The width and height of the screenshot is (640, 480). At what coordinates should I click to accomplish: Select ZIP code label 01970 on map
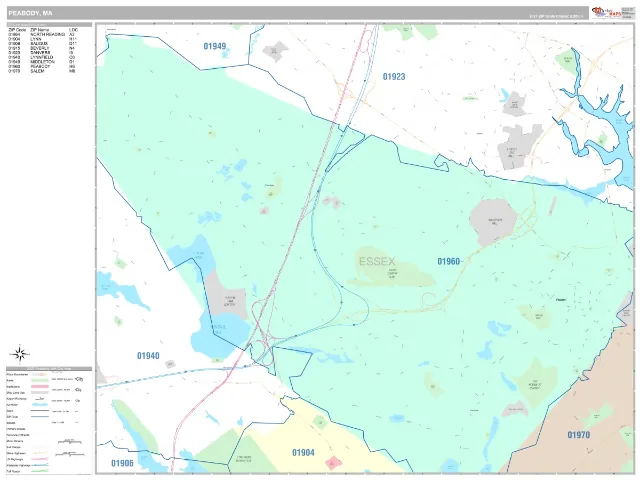click(x=579, y=435)
